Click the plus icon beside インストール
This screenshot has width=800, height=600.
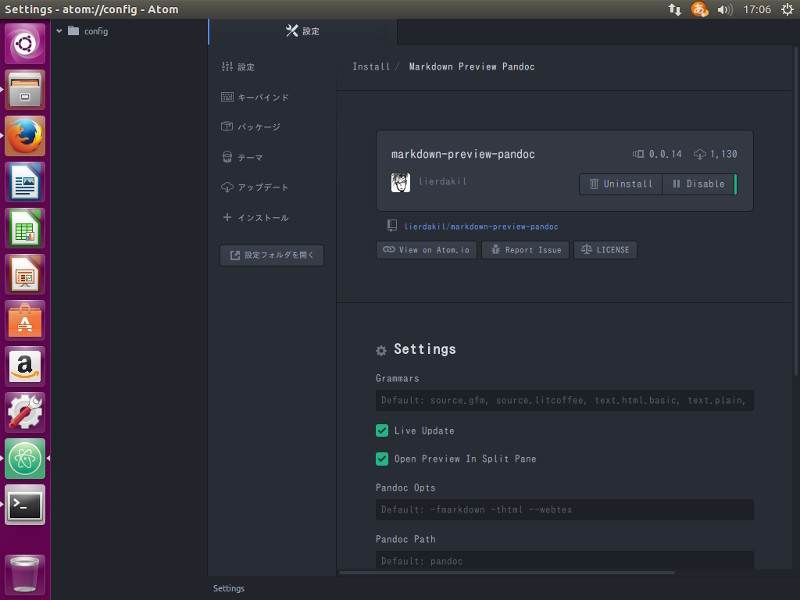click(227, 217)
